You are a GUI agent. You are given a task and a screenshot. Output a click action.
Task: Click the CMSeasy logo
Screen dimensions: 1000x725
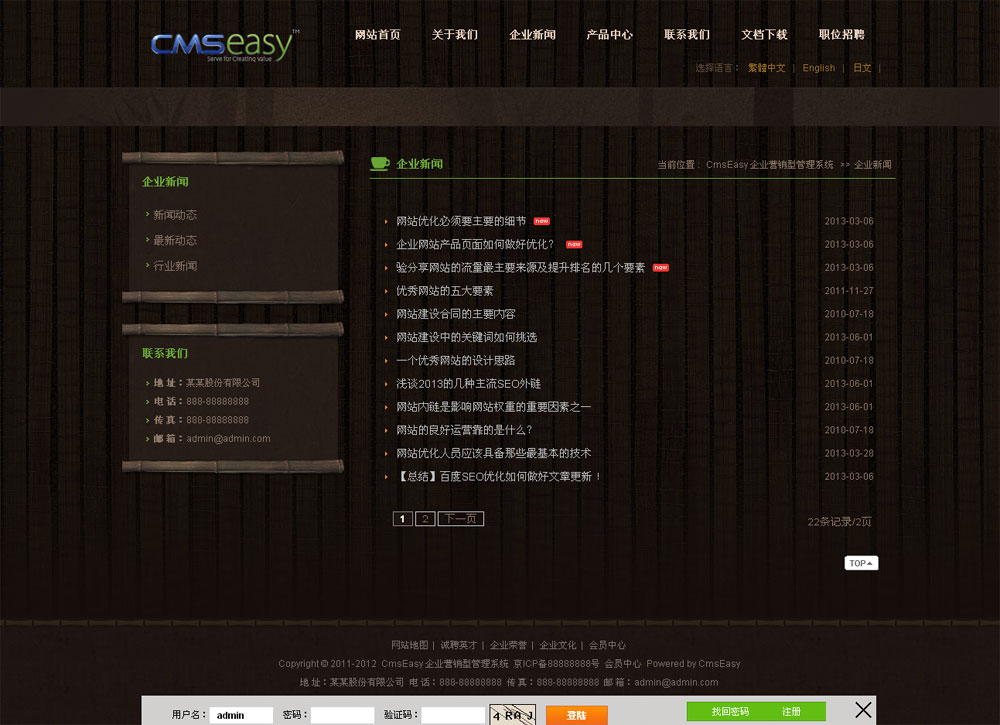(x=223, y=44)
